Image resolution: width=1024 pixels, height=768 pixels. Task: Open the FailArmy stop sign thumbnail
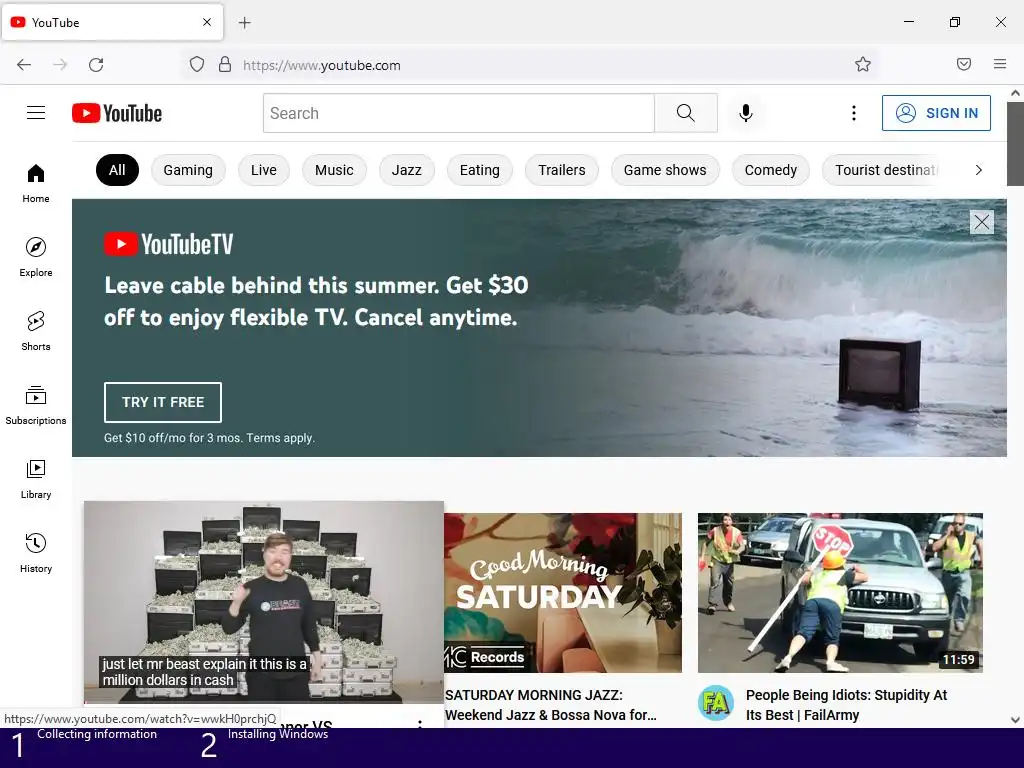point(840,592)
